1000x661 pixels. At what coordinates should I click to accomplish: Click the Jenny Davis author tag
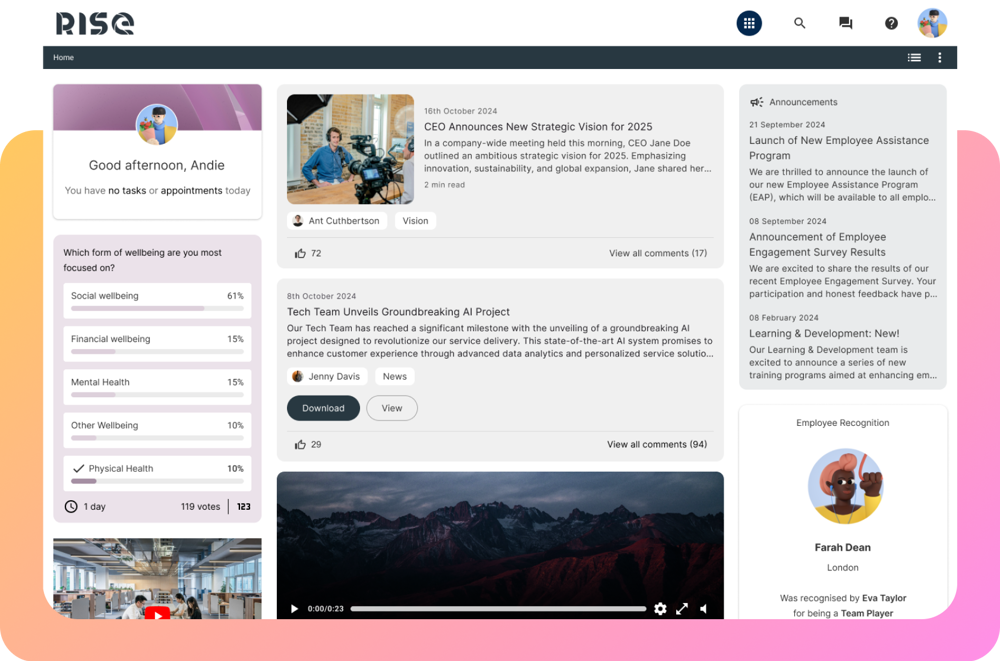click(327, 376)
